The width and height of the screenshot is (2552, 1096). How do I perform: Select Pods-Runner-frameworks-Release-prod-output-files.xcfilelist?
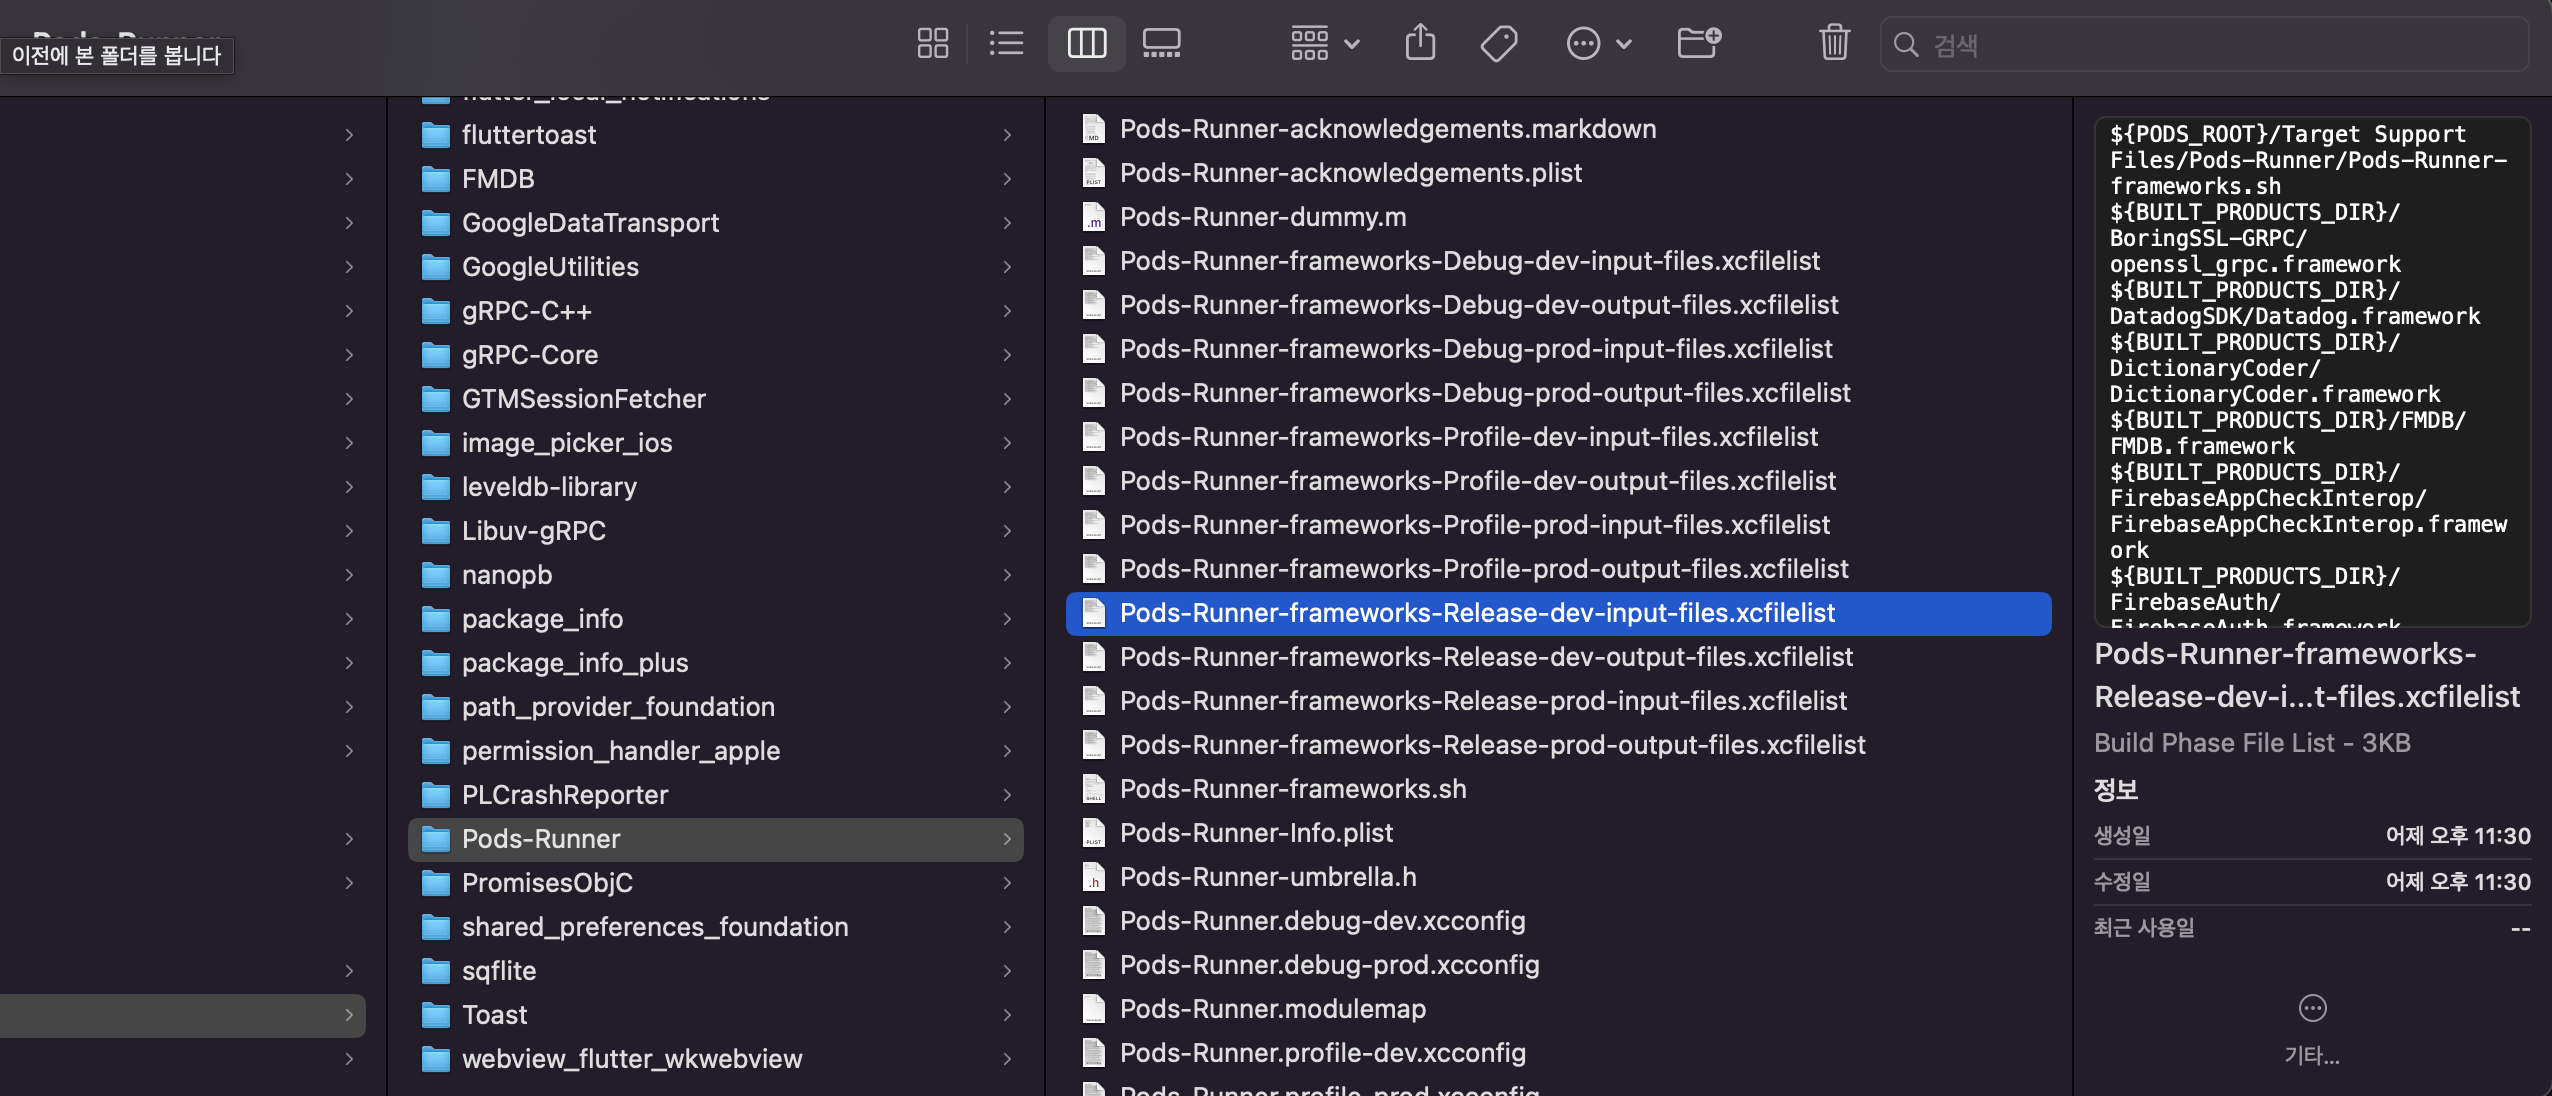point(1558,745)
